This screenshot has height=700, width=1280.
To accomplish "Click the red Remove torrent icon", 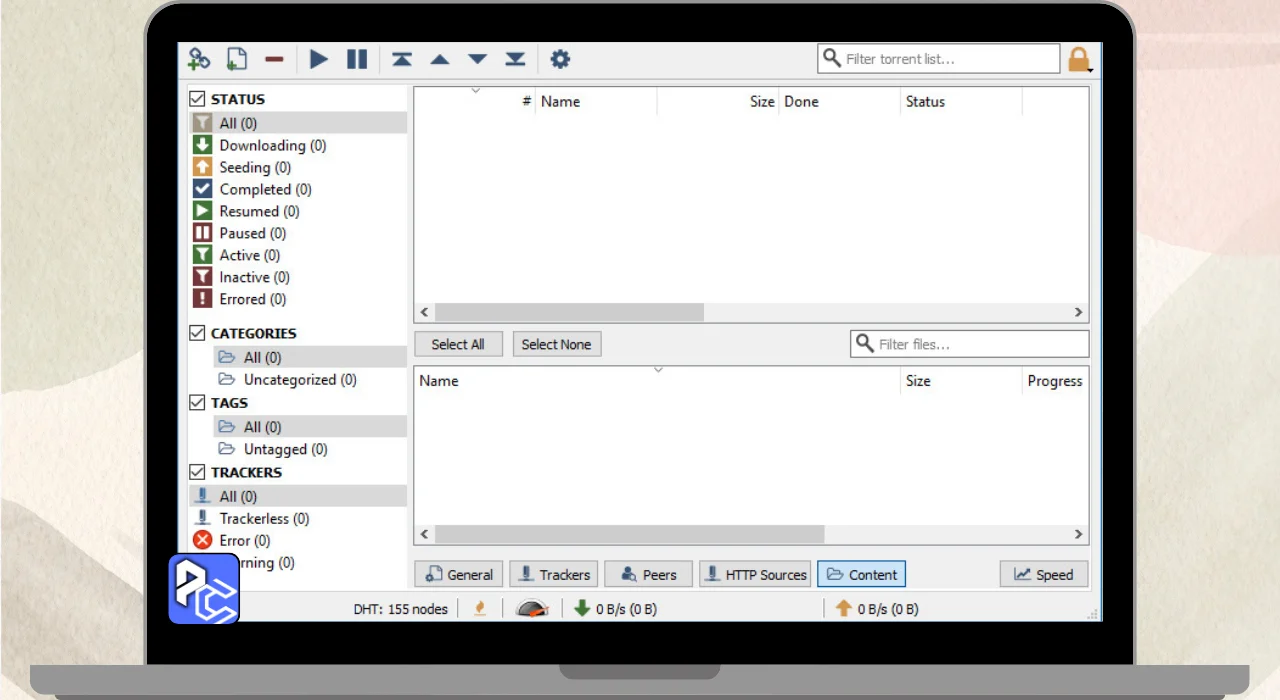I will click(274, 60).
